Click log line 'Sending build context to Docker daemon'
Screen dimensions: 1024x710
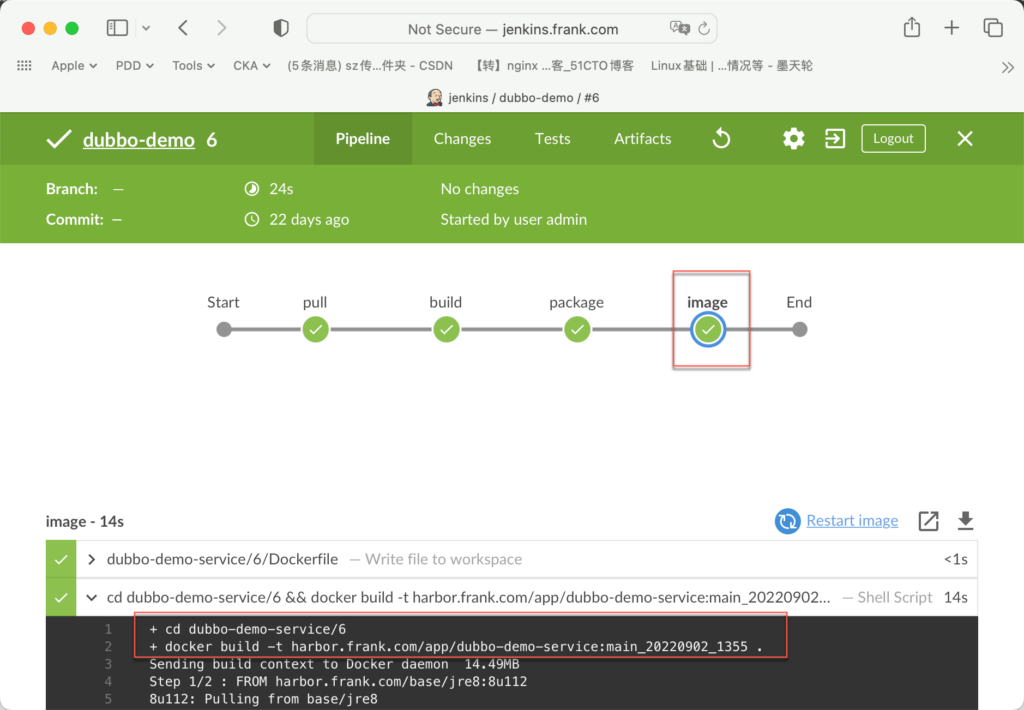click(x=334, y=664)
